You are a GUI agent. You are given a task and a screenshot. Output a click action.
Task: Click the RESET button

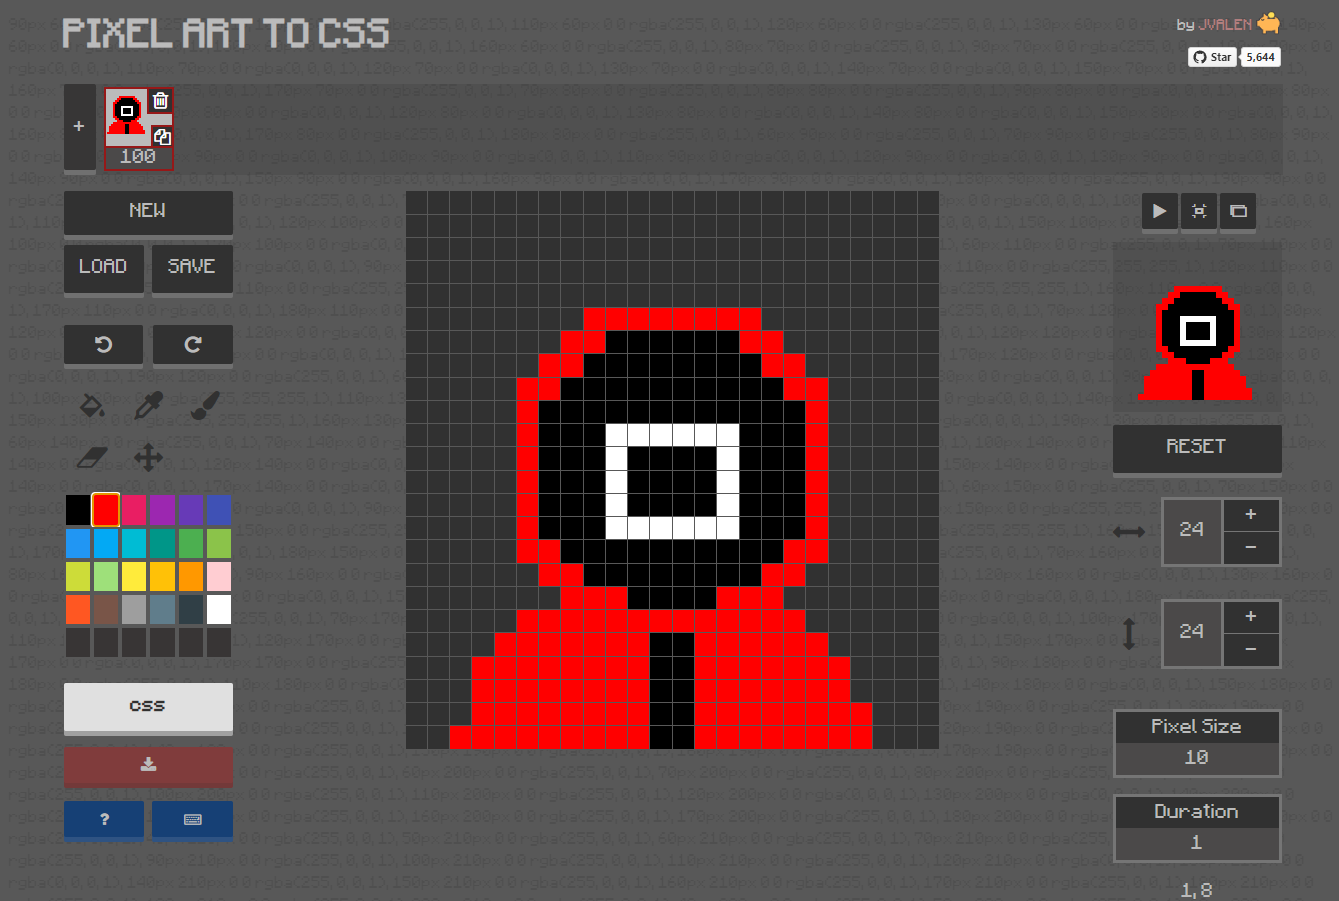click(1197, 448)
